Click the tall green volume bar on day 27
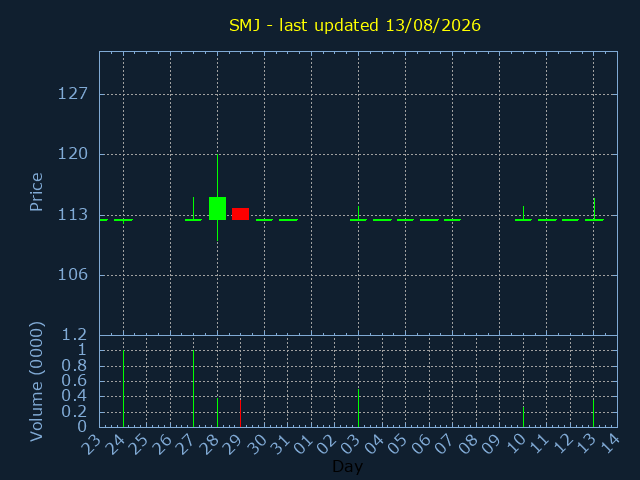The image size is (640, 480). pyautogui.click(x=193, y=389)
